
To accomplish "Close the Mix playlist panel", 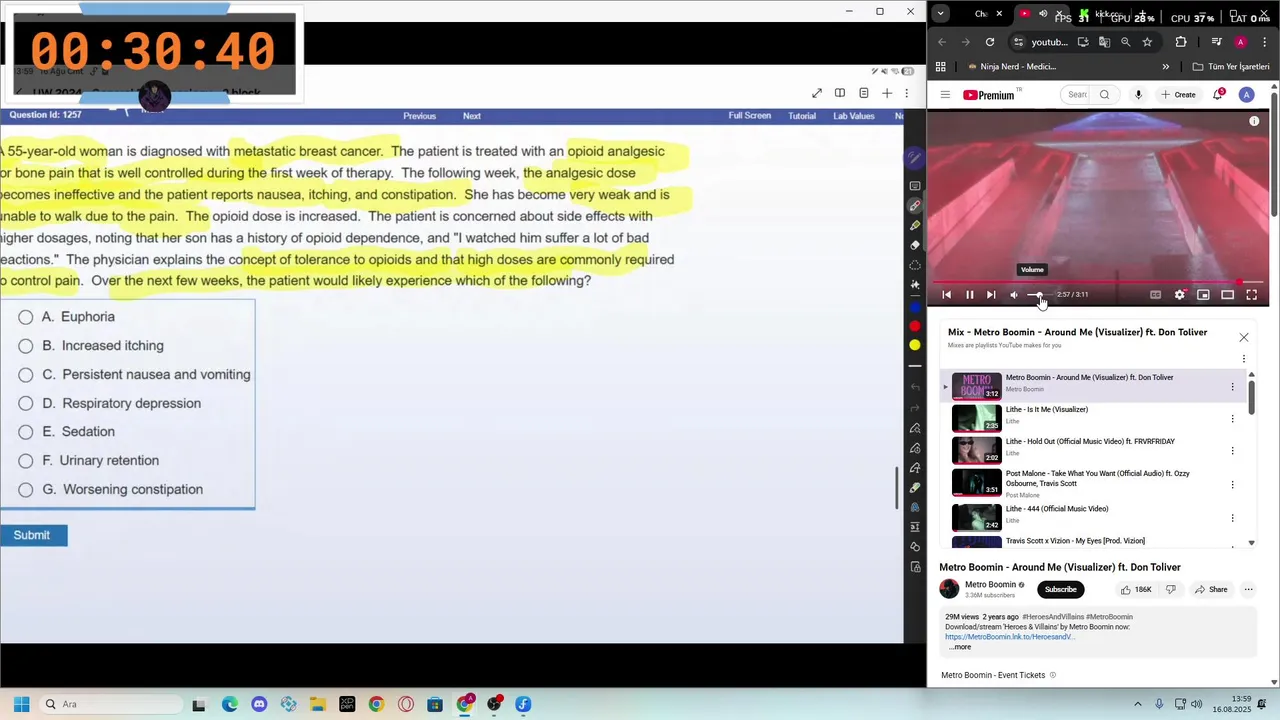I will (1244, 338).
